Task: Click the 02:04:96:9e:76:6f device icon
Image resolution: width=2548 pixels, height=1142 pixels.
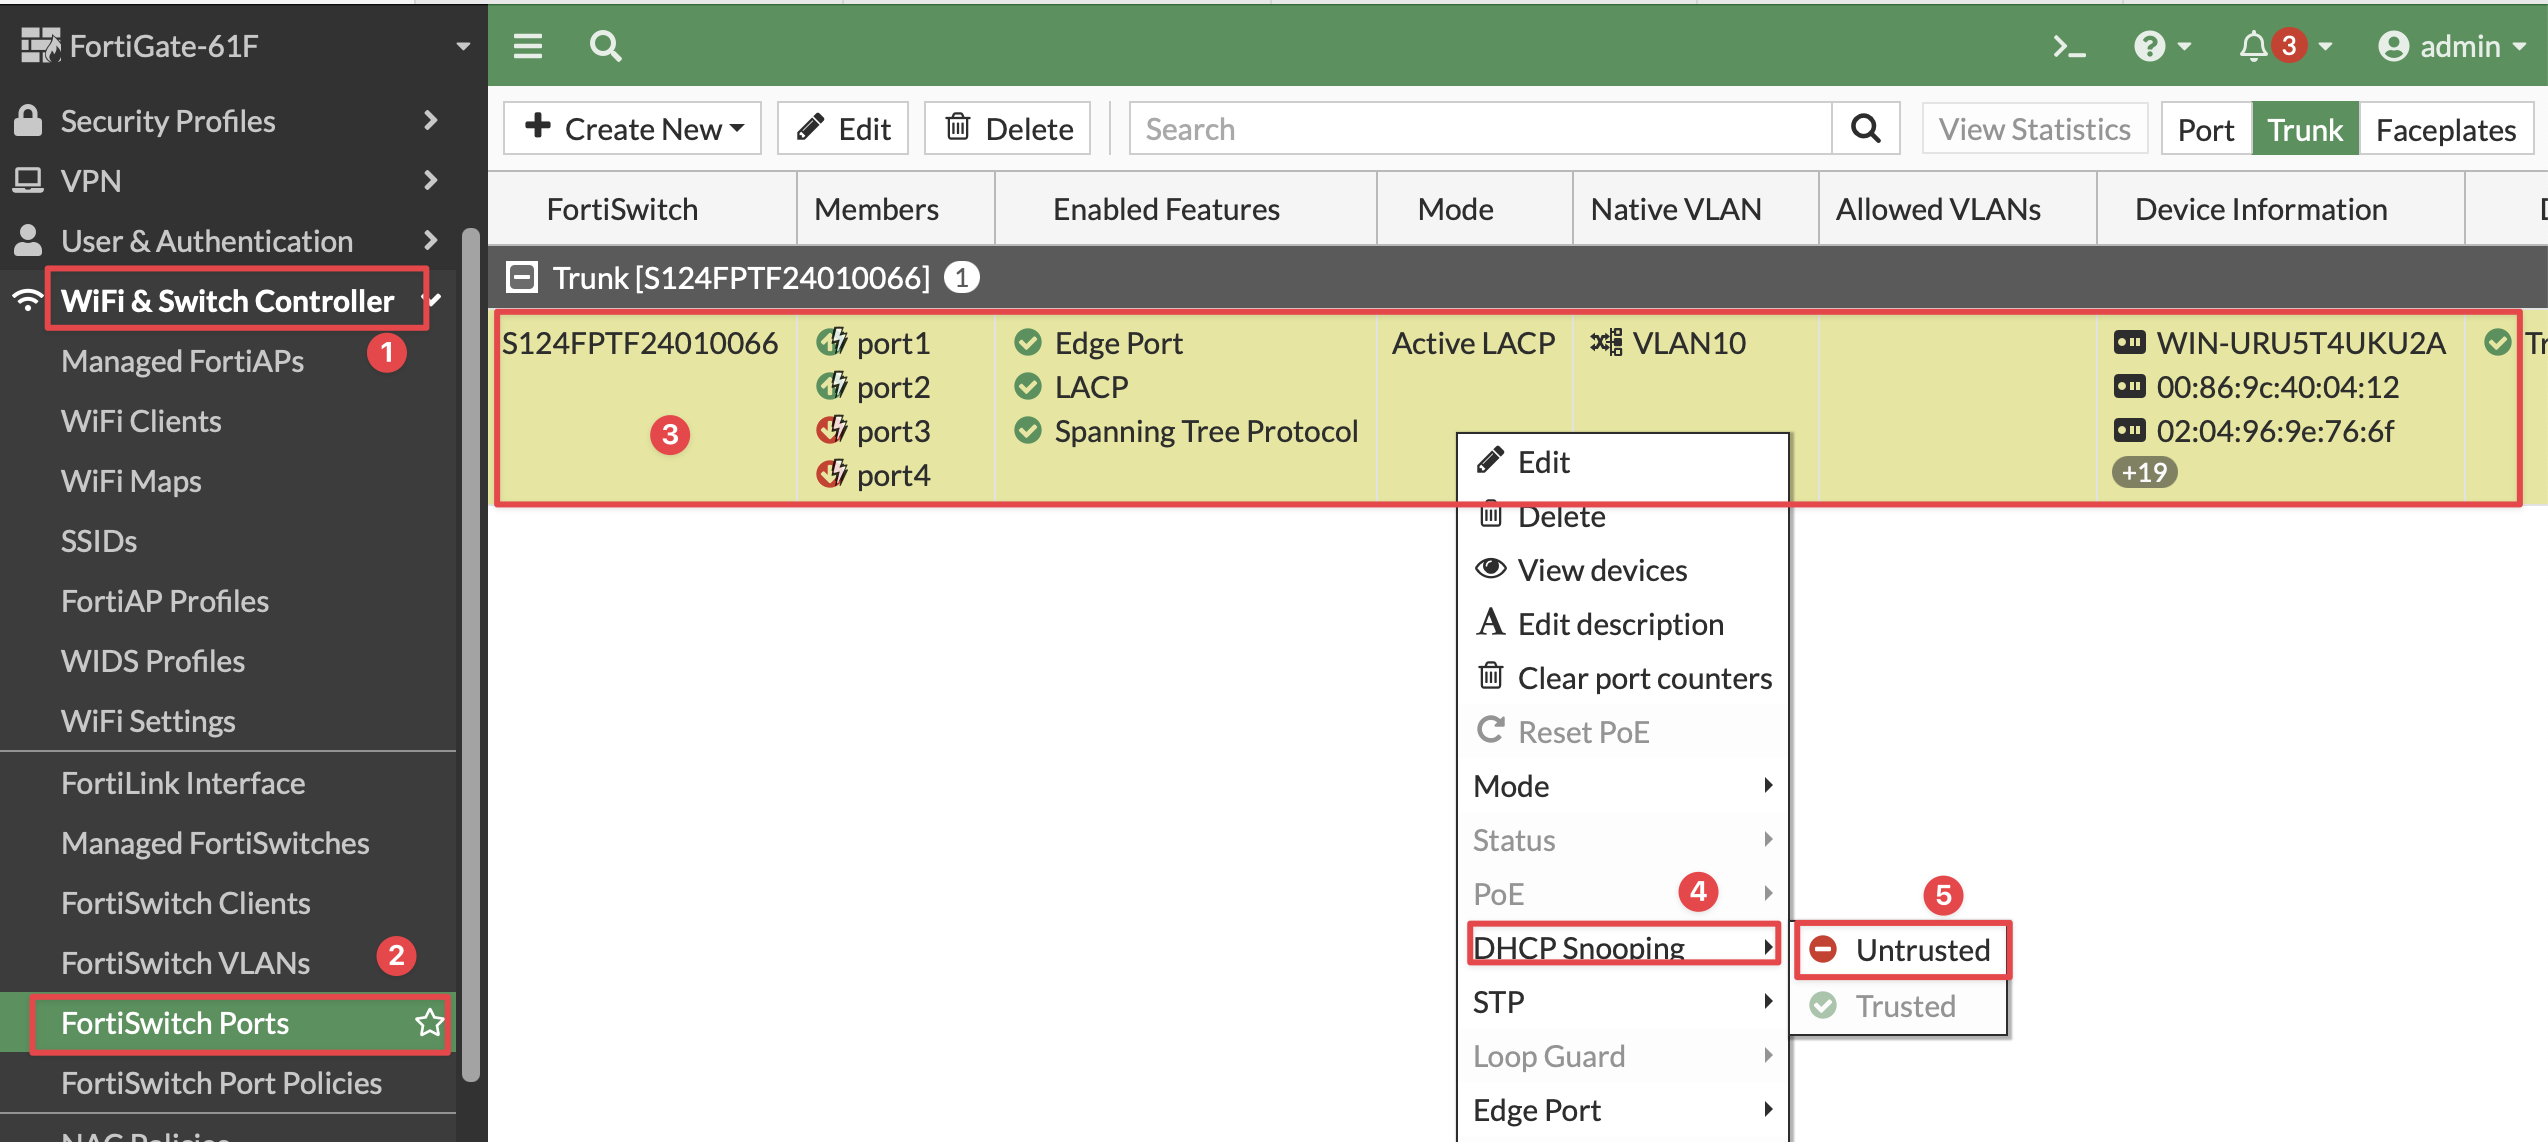Action: 2129,430
